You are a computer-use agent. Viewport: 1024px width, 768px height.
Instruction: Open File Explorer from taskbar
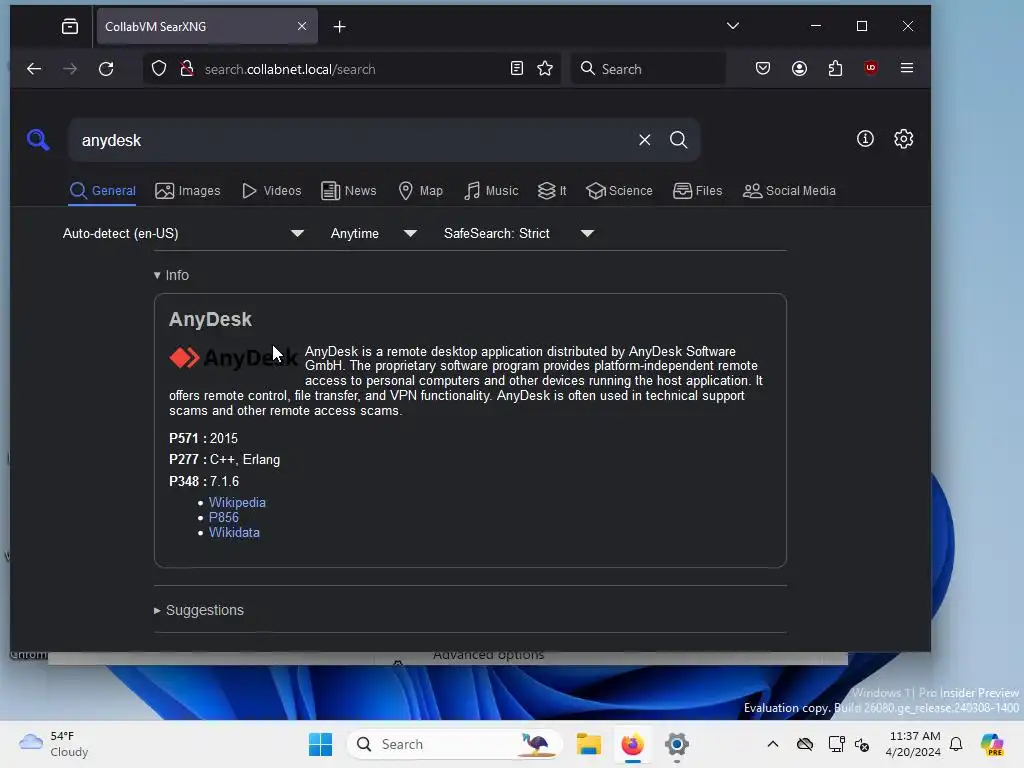click(588, 744)
